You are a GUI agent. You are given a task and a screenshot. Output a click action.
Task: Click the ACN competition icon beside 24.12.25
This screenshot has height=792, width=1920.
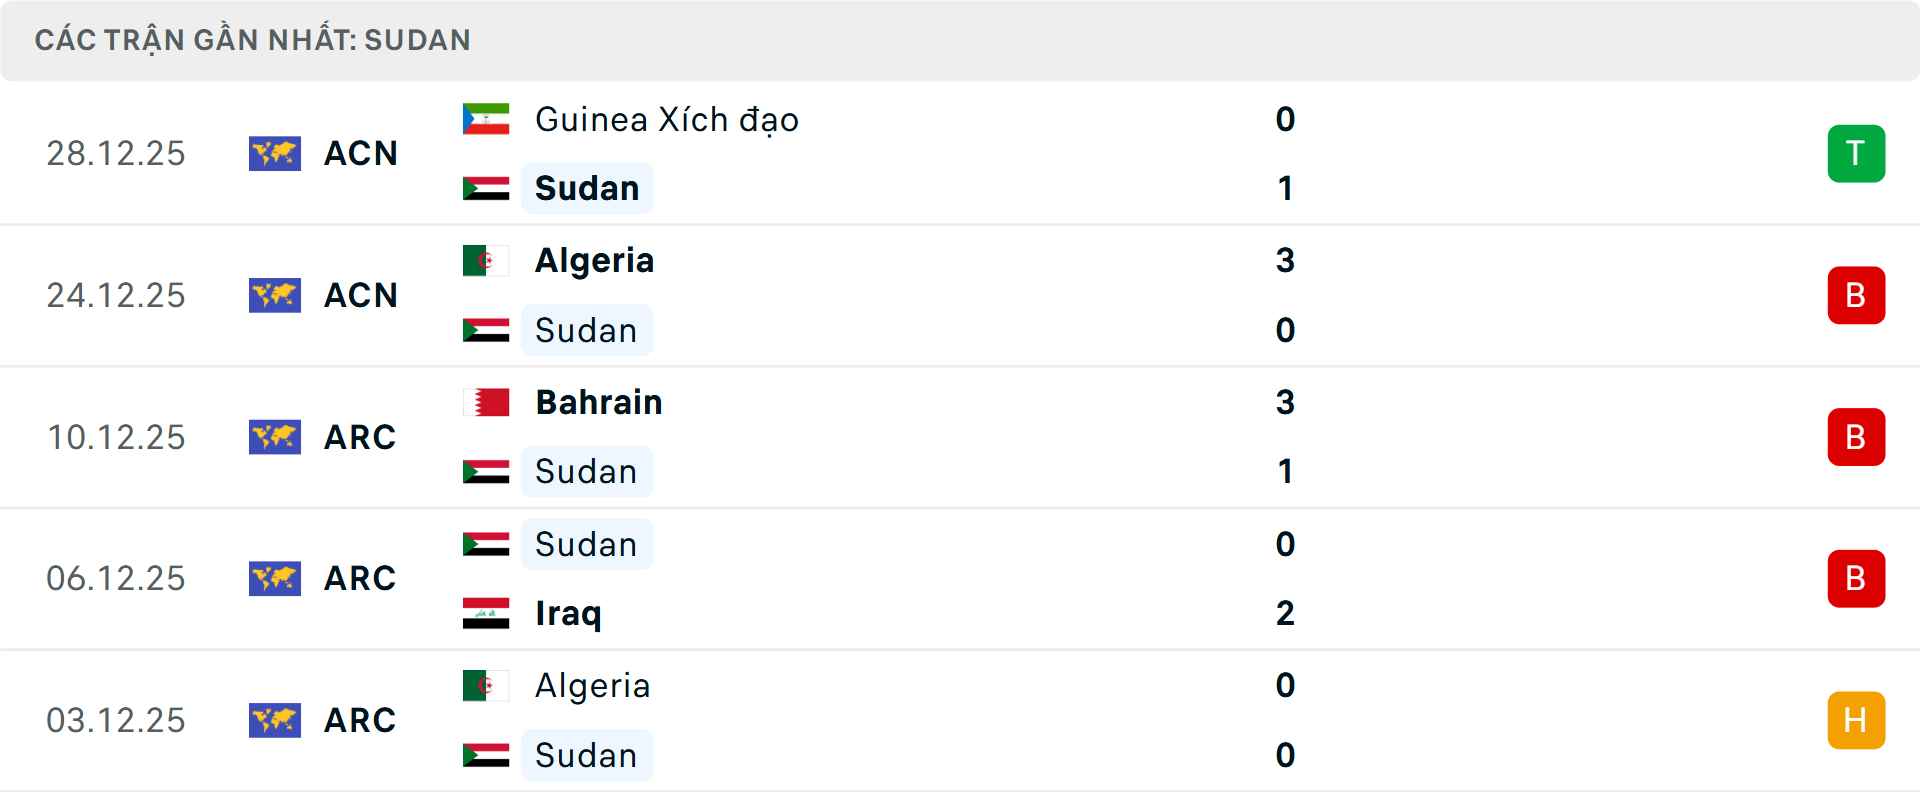(275, 295)
